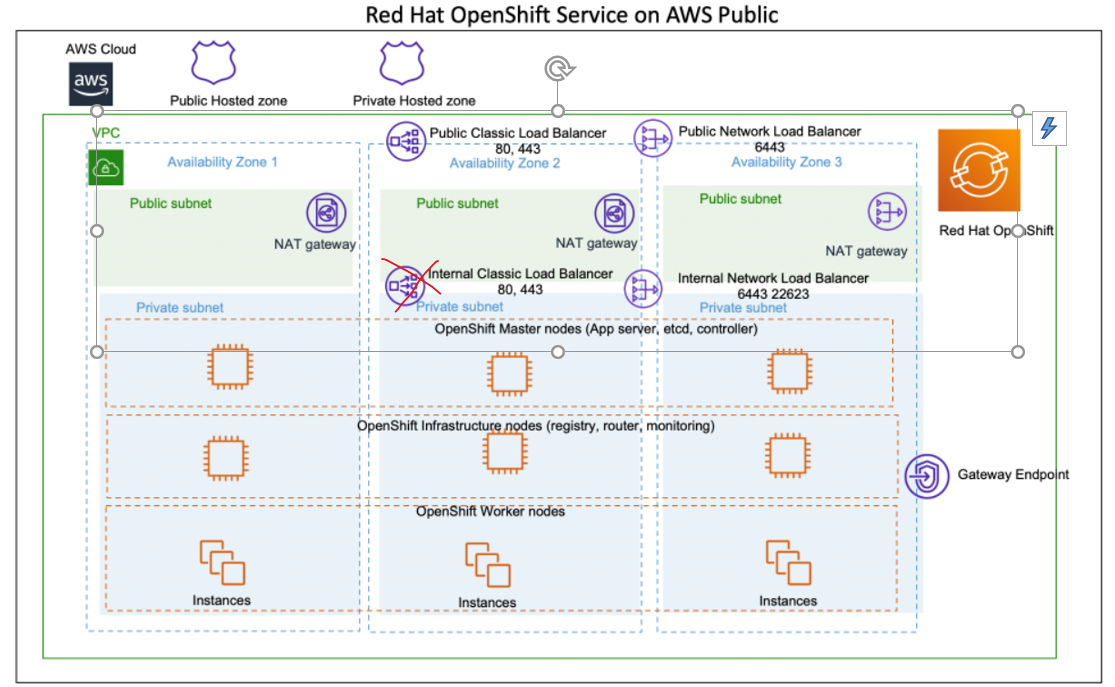The height and width of the screenshot is (687, 1115).
Task: Click the green VPC lock icon
Action: pyautogui.click(x=105, y=166)
